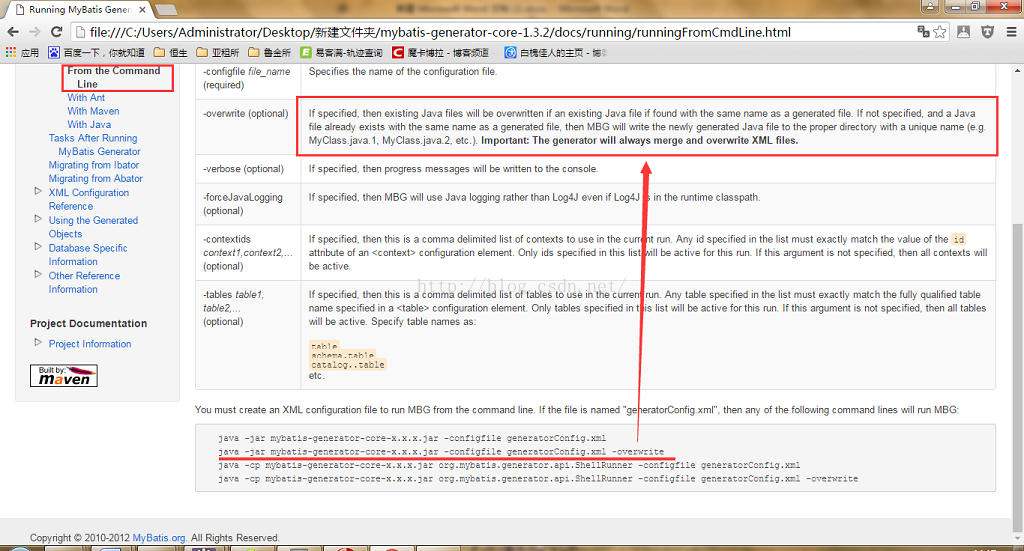Viewport: 1024px width, 551px height.
Task: Expand the Other Reference Information node
Action: click(38, 274)
